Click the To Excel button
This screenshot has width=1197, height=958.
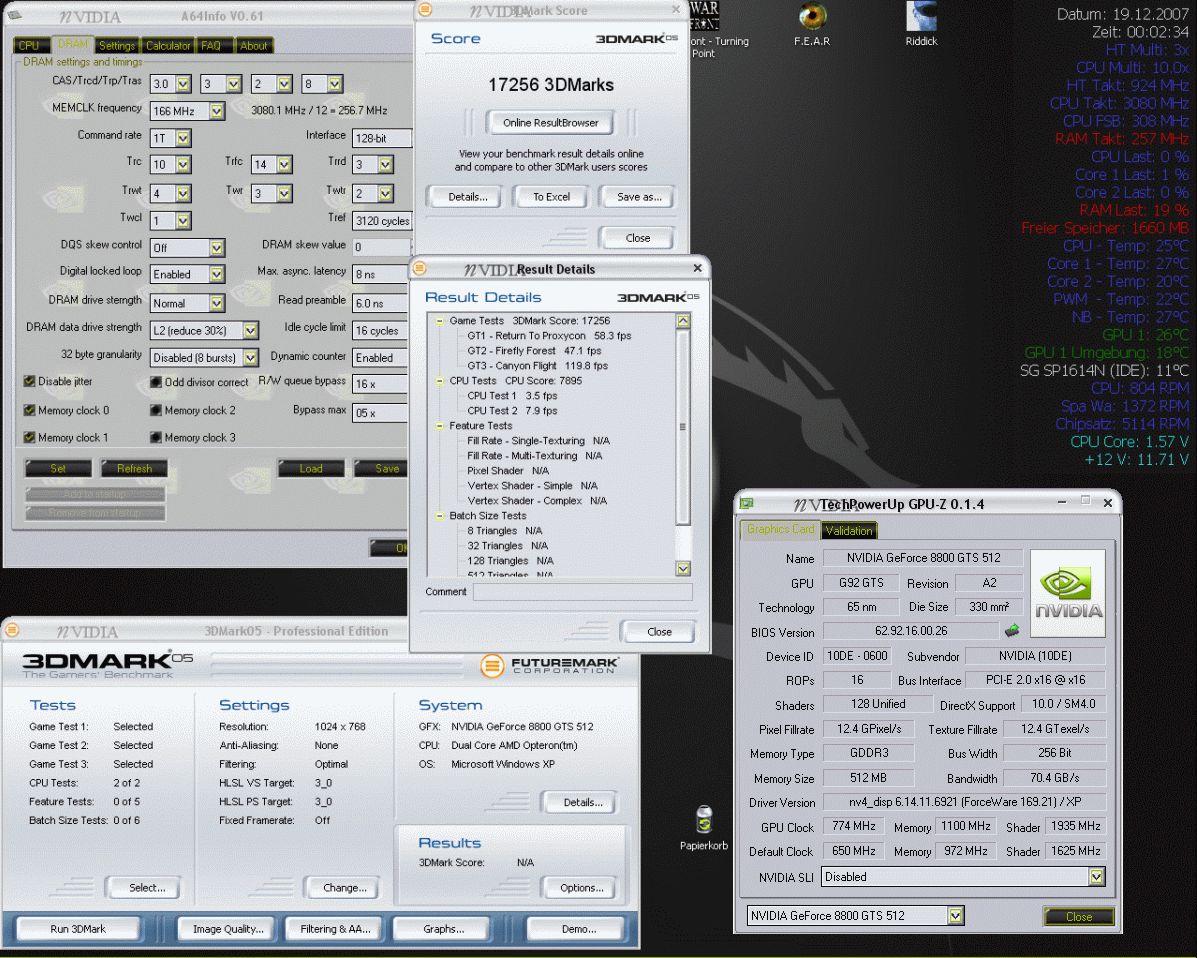click(x=551, y=197)
